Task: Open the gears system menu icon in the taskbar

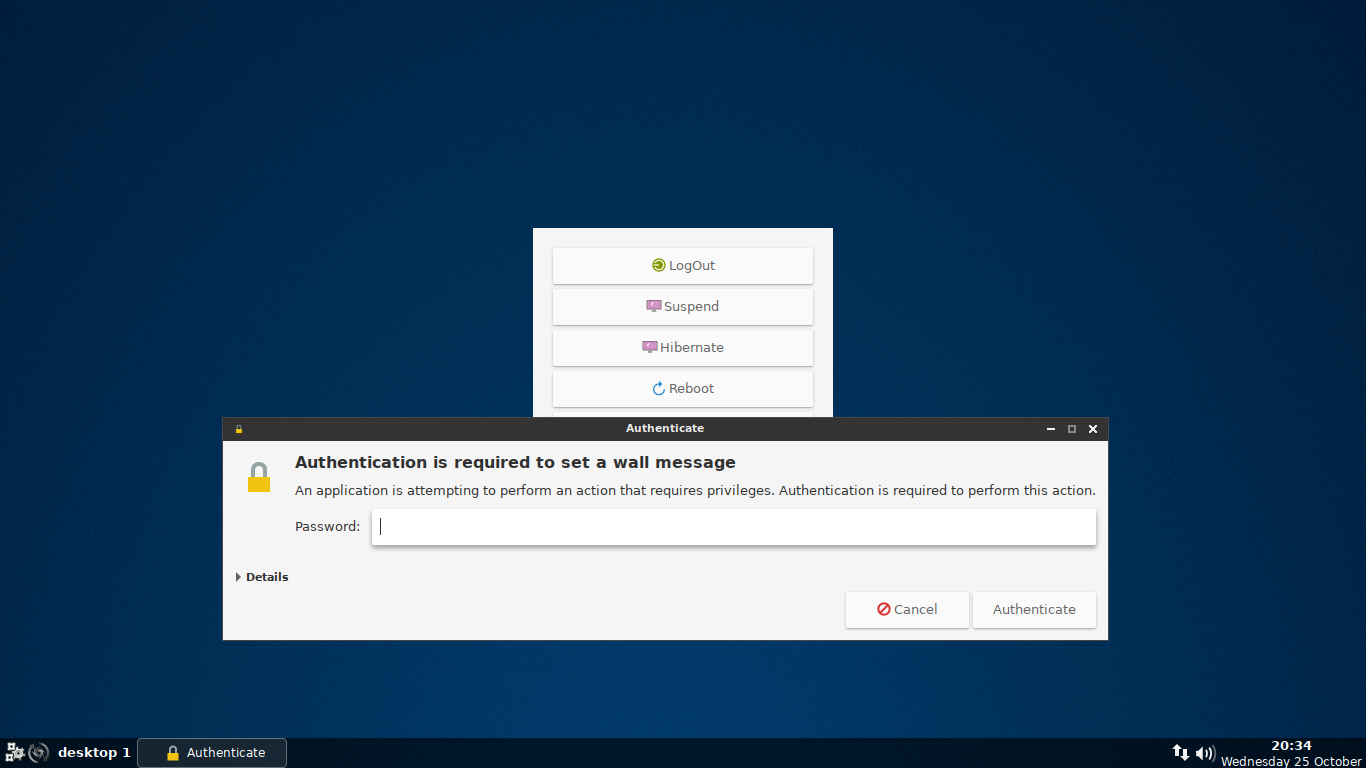Action: click(15, 752)
